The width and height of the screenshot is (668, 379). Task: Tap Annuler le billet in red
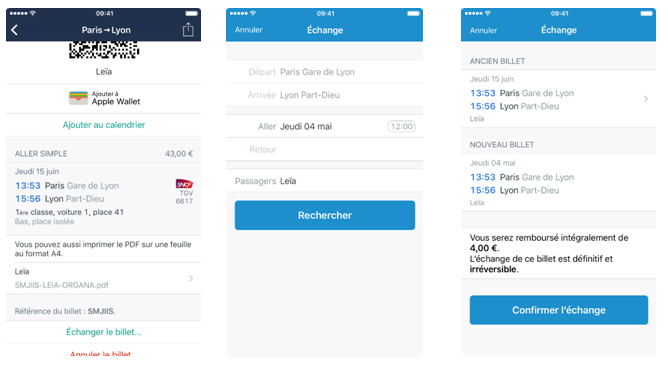click(101, 354)
